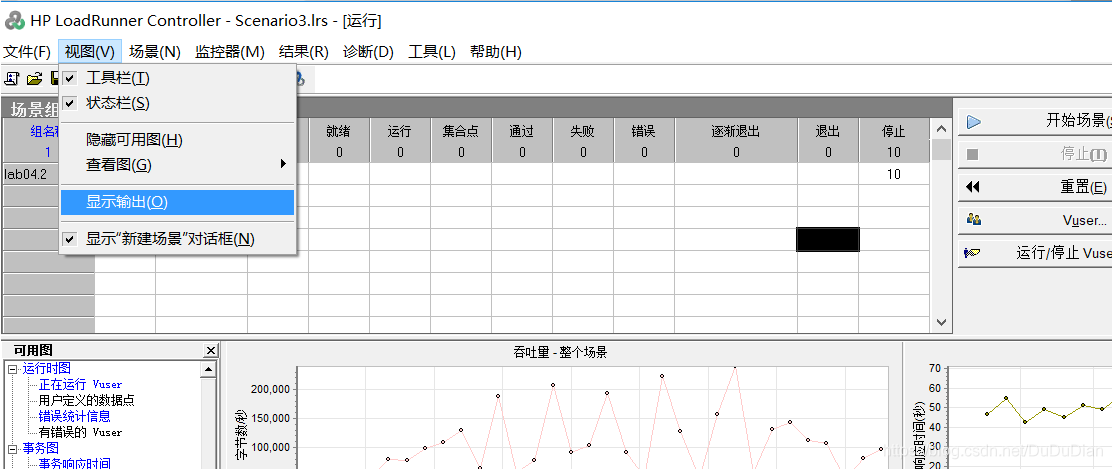Screen dimensions: 1112x469
Task: Click the 失败 column header
Action: pos(583,131)
